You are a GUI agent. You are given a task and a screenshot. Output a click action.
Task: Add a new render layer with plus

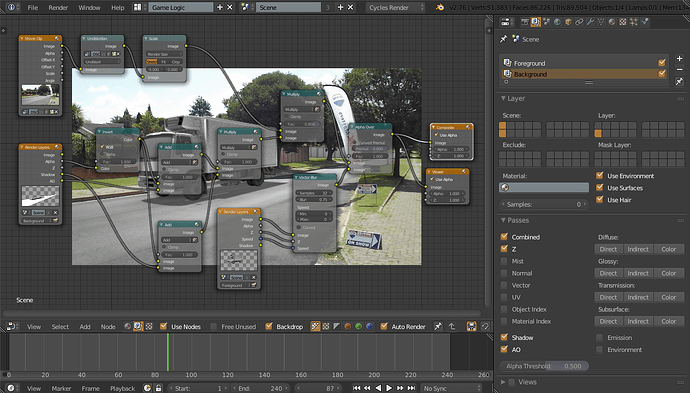coord(679,59)
